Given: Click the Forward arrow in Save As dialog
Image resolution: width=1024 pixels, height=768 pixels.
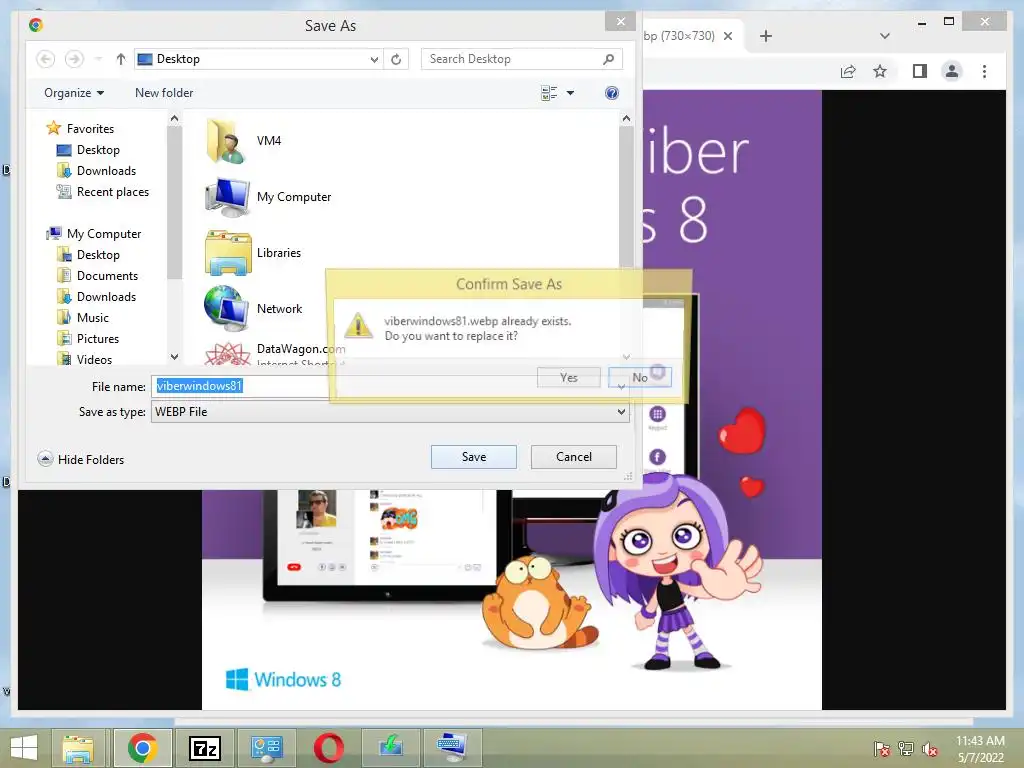Looking at the screenshot, I should click(x=74, y=59).
